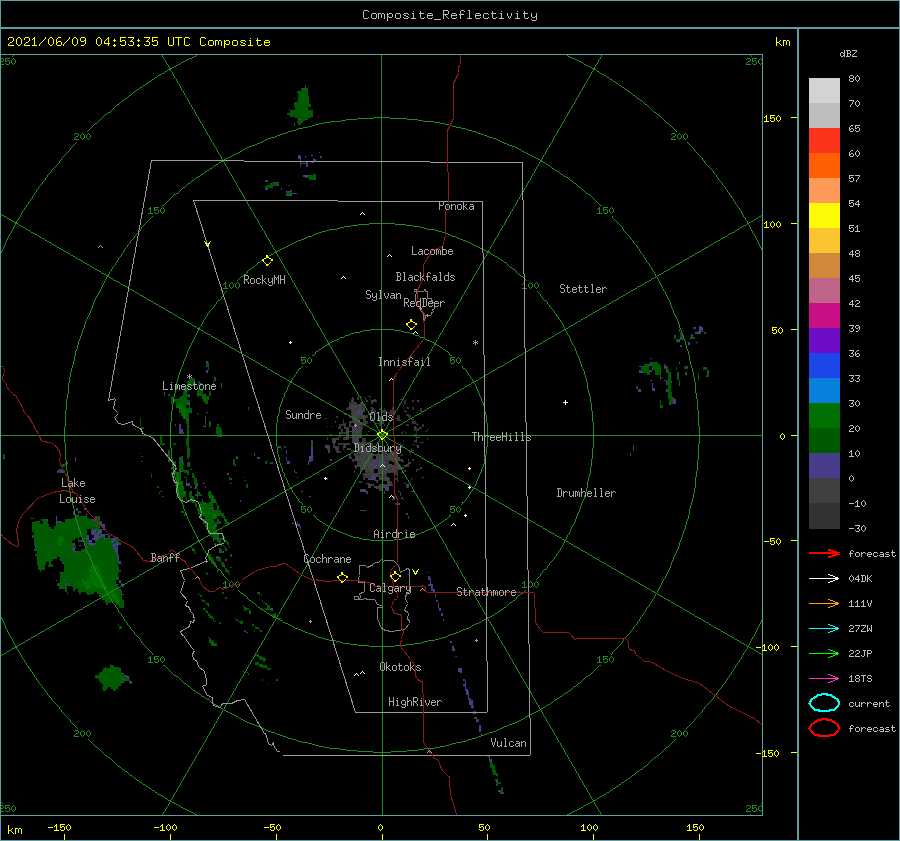Click the Okotoks town label
Image resolution: width=900 pixels, height=841 pixels.
tap(400, 667)
